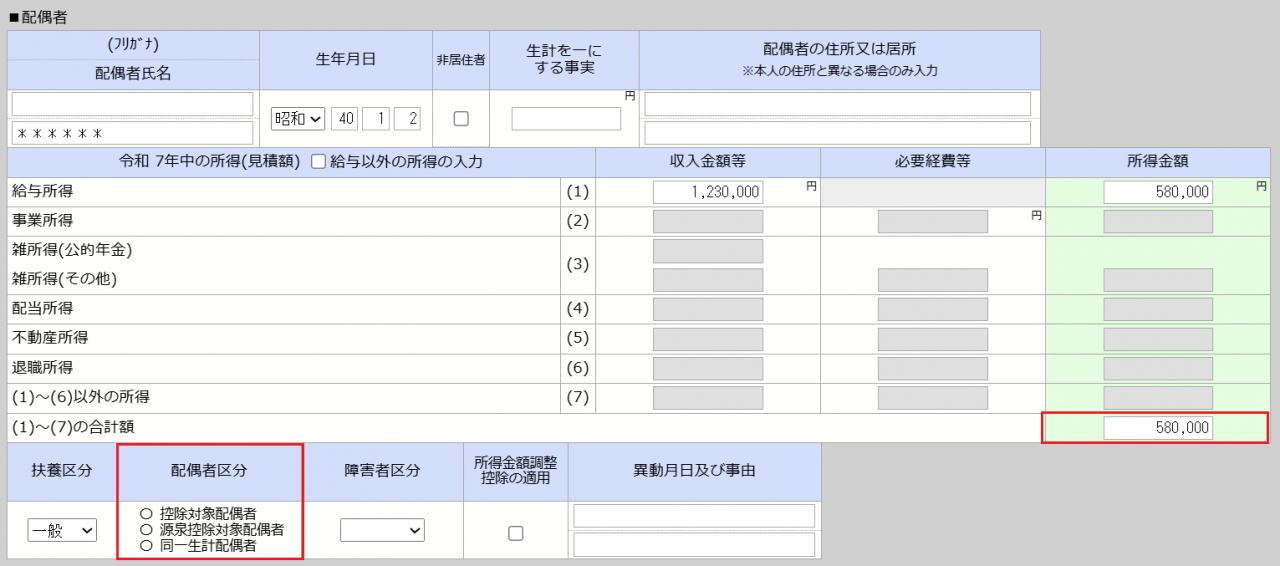1280x566 pixels.
Task: Click the 不動産所得 row label
Action: coord(50,338)
